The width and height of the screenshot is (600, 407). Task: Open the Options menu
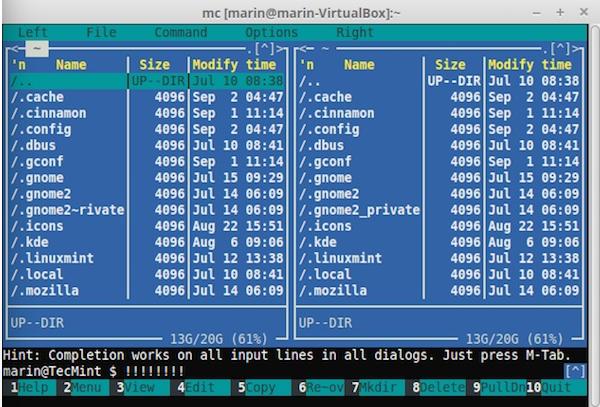[x=271, y=32]
